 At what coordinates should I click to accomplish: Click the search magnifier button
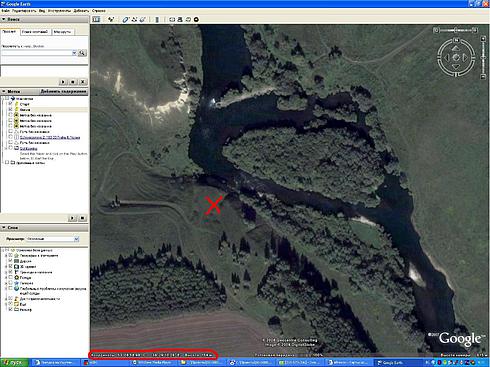tap(82, 53)
